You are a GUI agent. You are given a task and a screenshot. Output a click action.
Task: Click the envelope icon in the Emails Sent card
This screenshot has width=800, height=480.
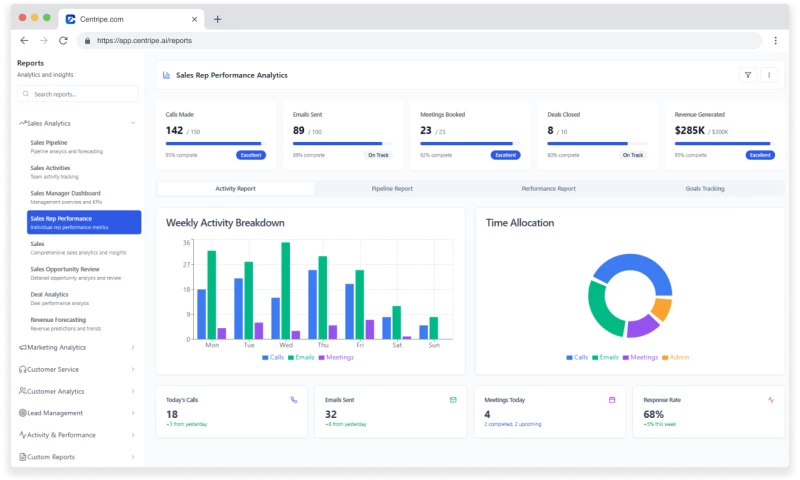click(x=453, y=400)
